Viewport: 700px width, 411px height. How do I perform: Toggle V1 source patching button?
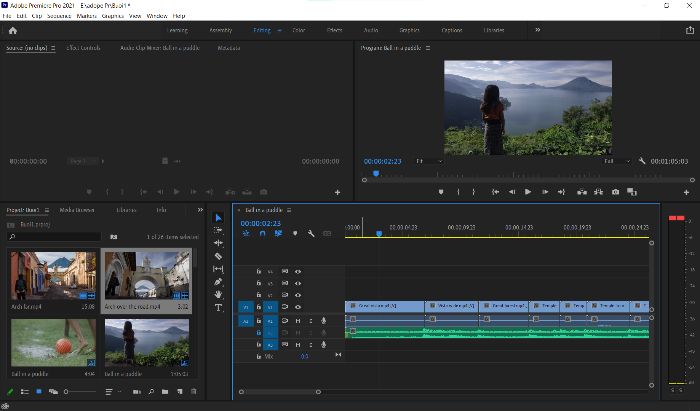246,307
